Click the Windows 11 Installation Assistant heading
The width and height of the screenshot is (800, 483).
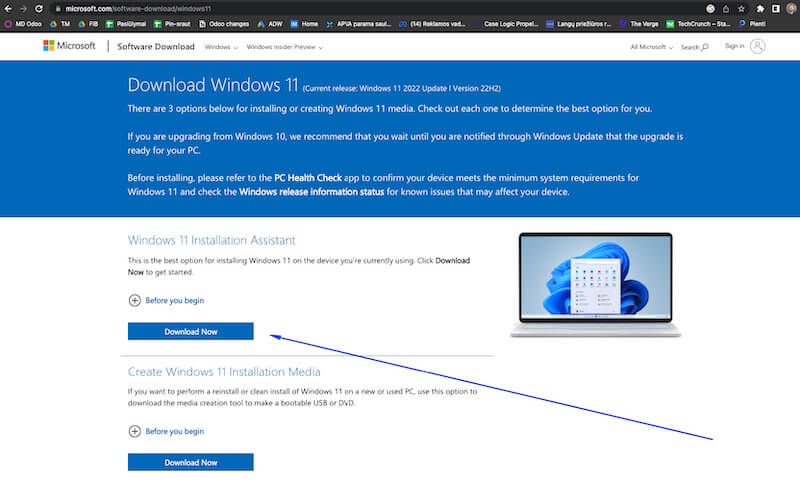point(211,240)
